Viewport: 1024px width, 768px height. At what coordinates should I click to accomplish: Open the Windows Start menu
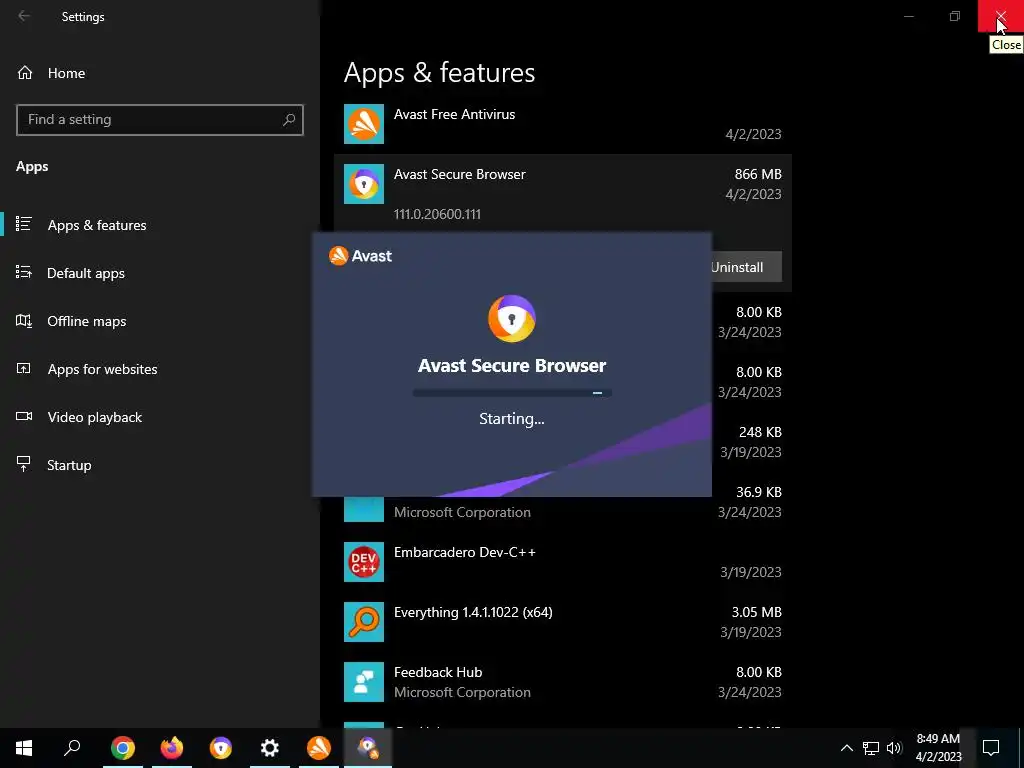[x=24, y=748]
